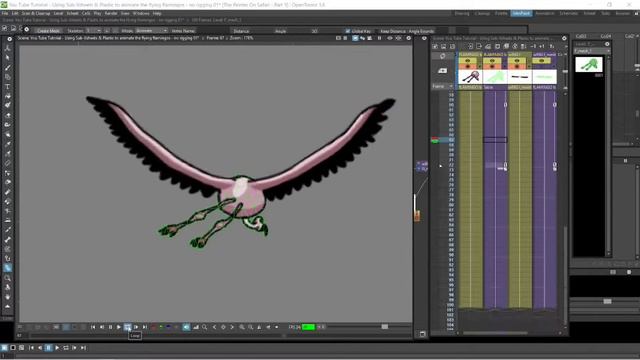Open the File menu

coord(5,13)
